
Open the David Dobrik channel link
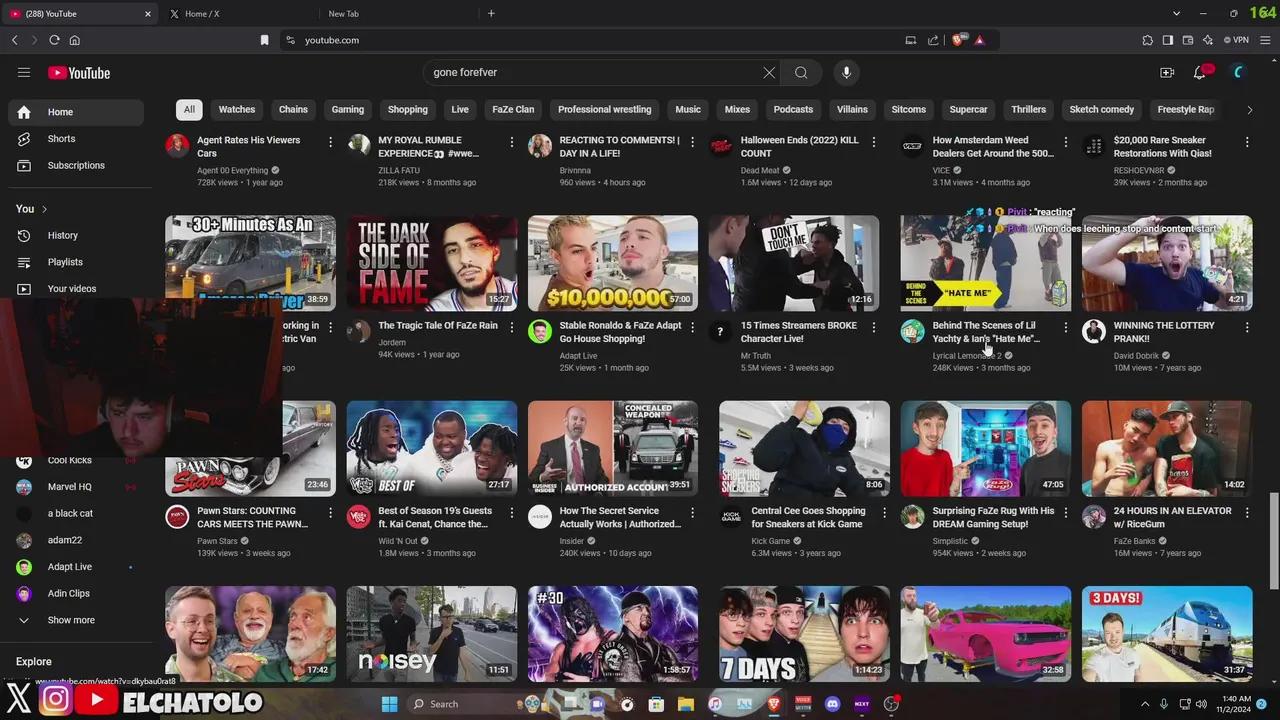(1138, 356)
